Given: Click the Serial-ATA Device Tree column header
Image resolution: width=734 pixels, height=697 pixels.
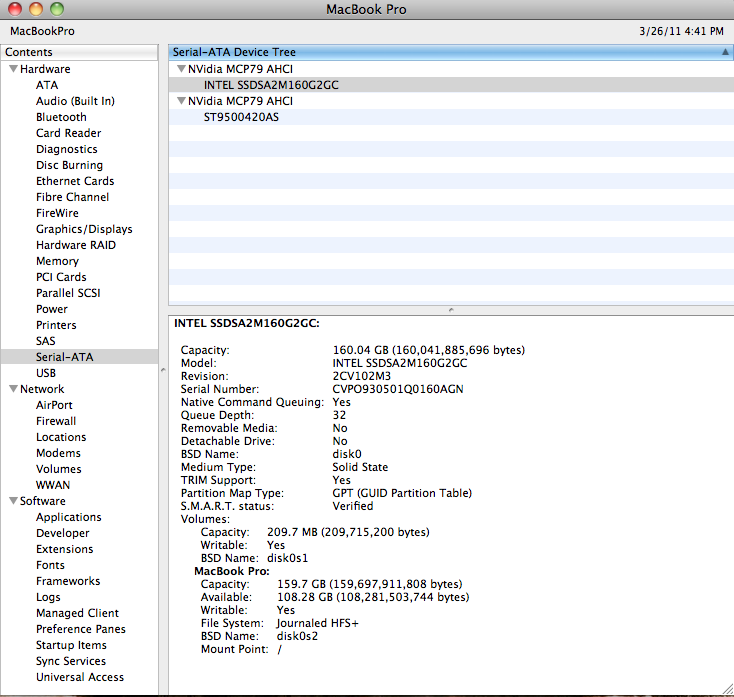Looking at the screenshot, I should (451, 52).
